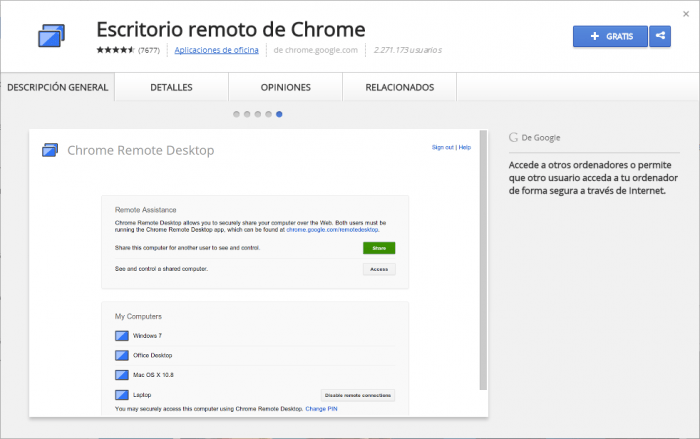
Task: Select the third screenshot carousel dot
Action: click(x=258, y=114)
